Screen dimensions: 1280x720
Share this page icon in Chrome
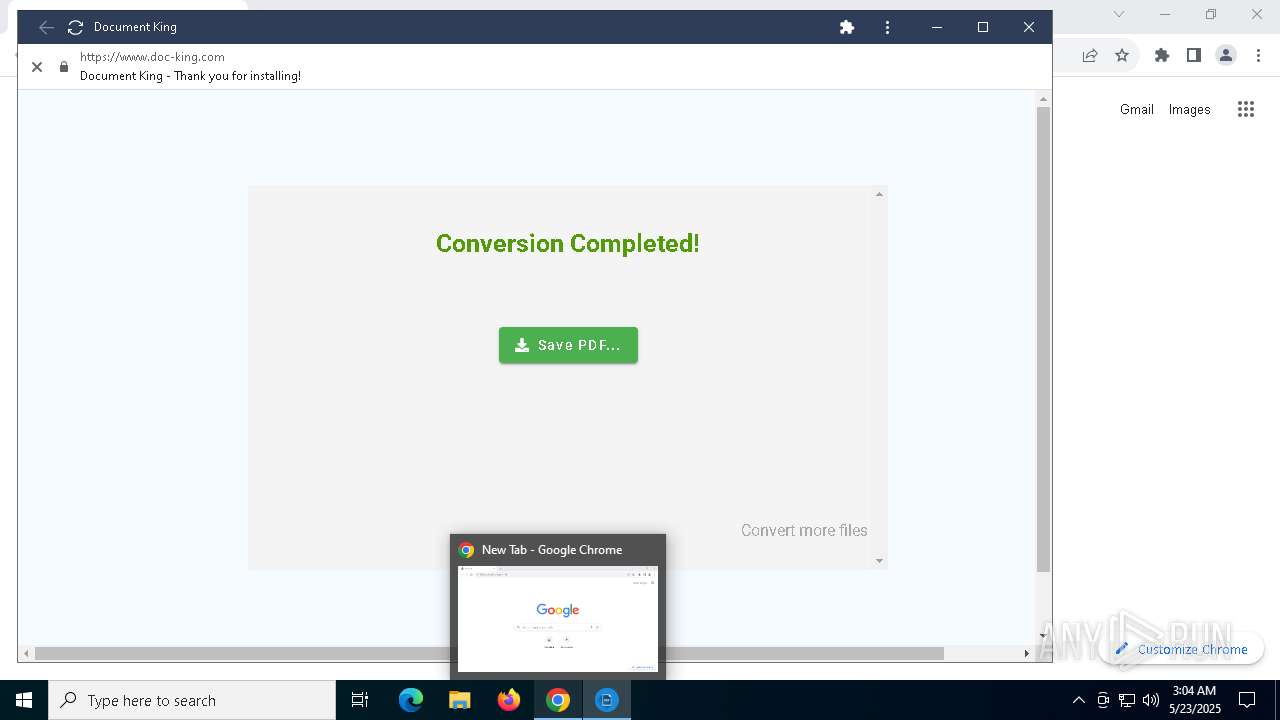pyautogui.click(x=1090, y=55)
